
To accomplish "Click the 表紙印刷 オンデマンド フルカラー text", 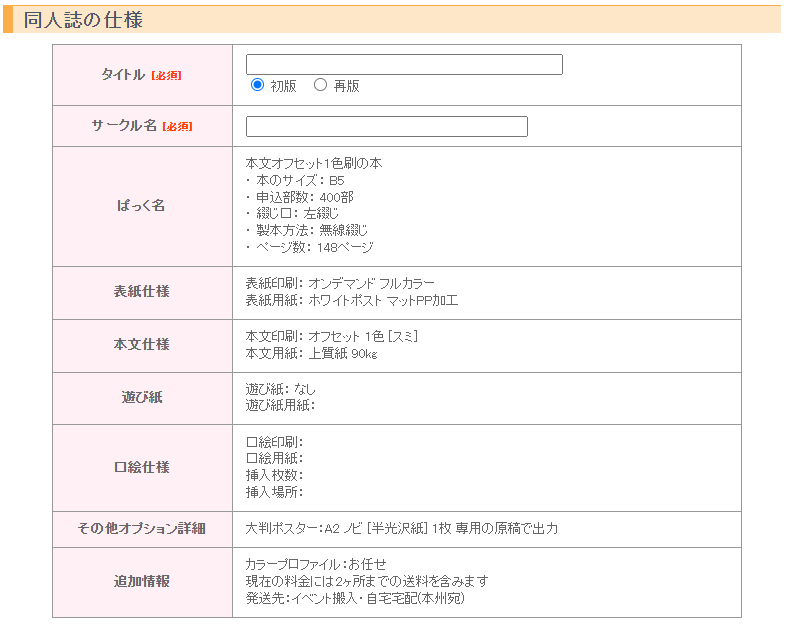I will pyautogui.click(x=340, y=283).
